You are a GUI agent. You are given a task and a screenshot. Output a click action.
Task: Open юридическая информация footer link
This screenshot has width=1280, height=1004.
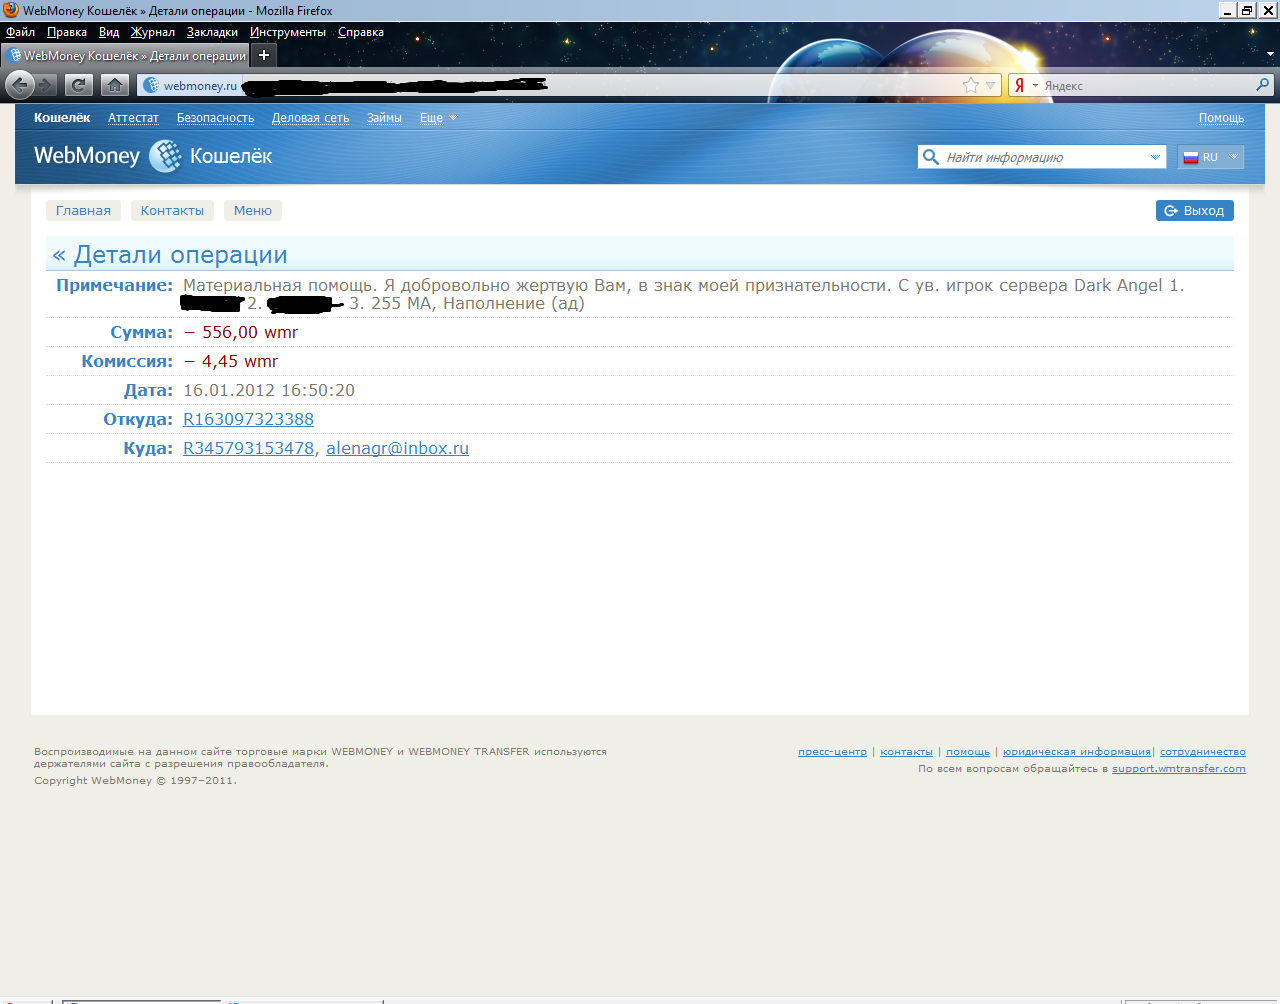point(1077,751)
